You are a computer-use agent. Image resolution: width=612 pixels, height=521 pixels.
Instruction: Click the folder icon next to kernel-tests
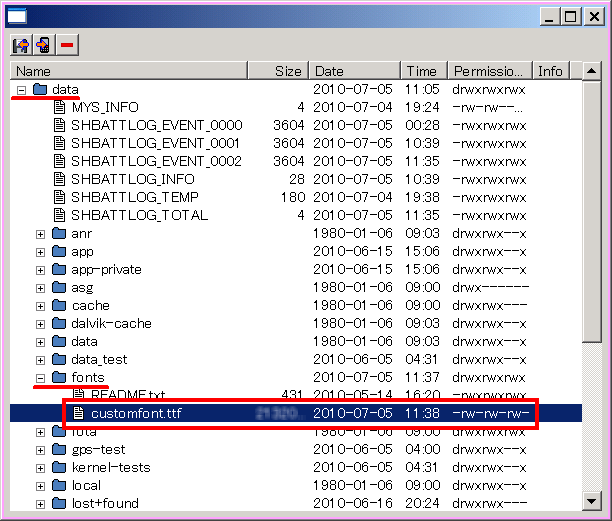[x=59, y=467]
